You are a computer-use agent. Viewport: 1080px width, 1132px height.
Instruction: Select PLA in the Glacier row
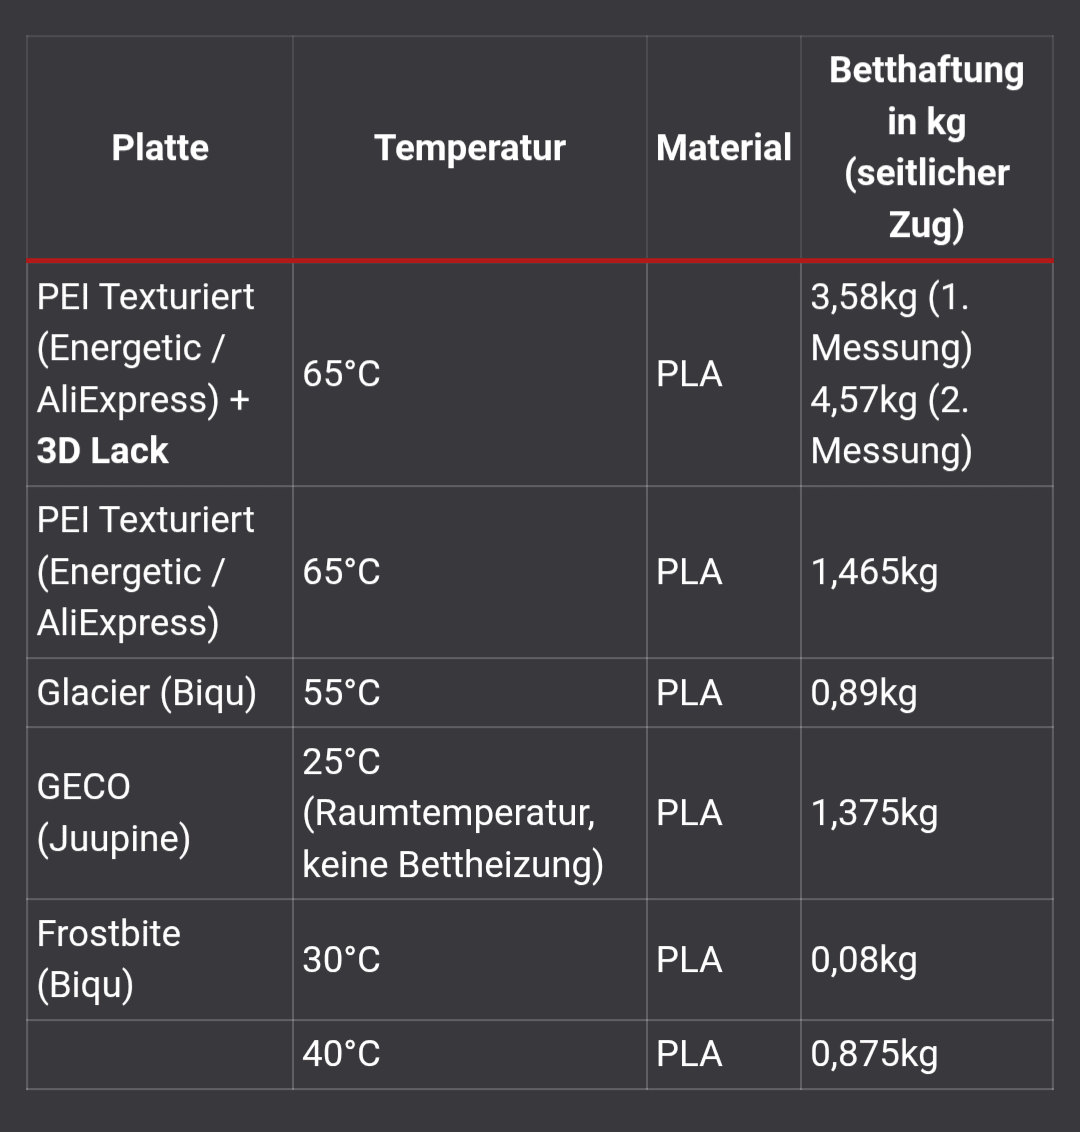pyautogui.click(x=689, y=692)
